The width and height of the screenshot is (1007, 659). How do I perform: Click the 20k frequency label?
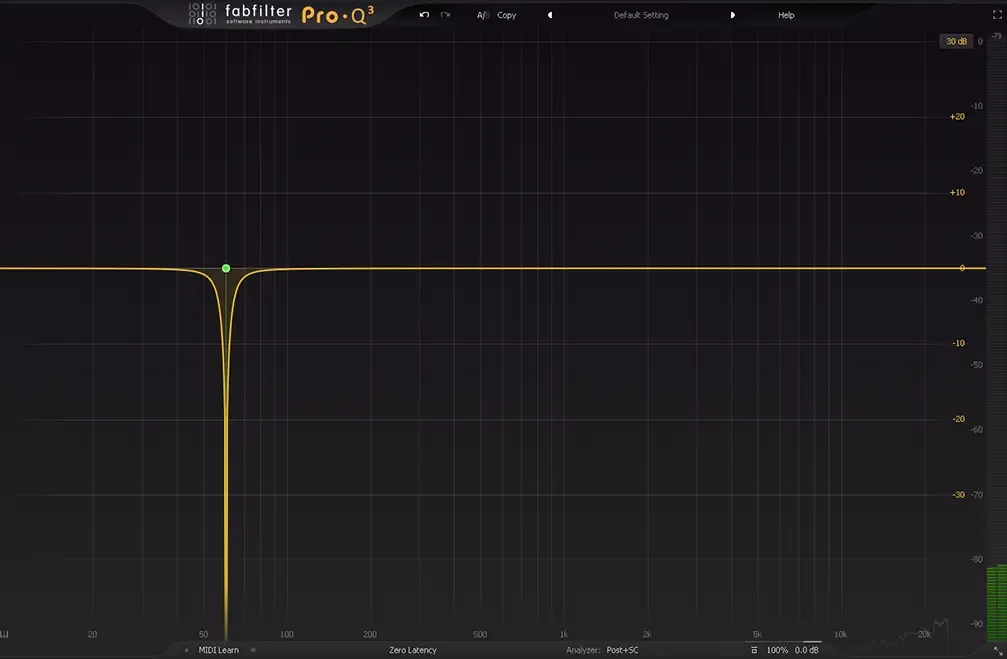[x=924, y=635]
